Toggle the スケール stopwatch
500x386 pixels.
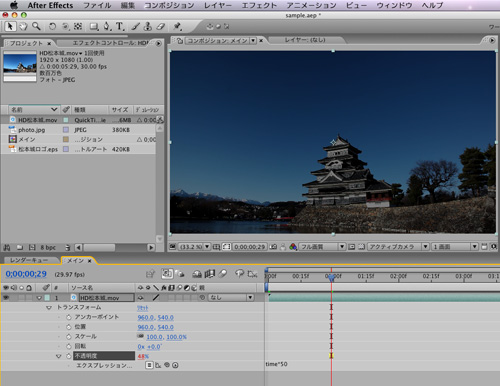click(x=69, y=337)
